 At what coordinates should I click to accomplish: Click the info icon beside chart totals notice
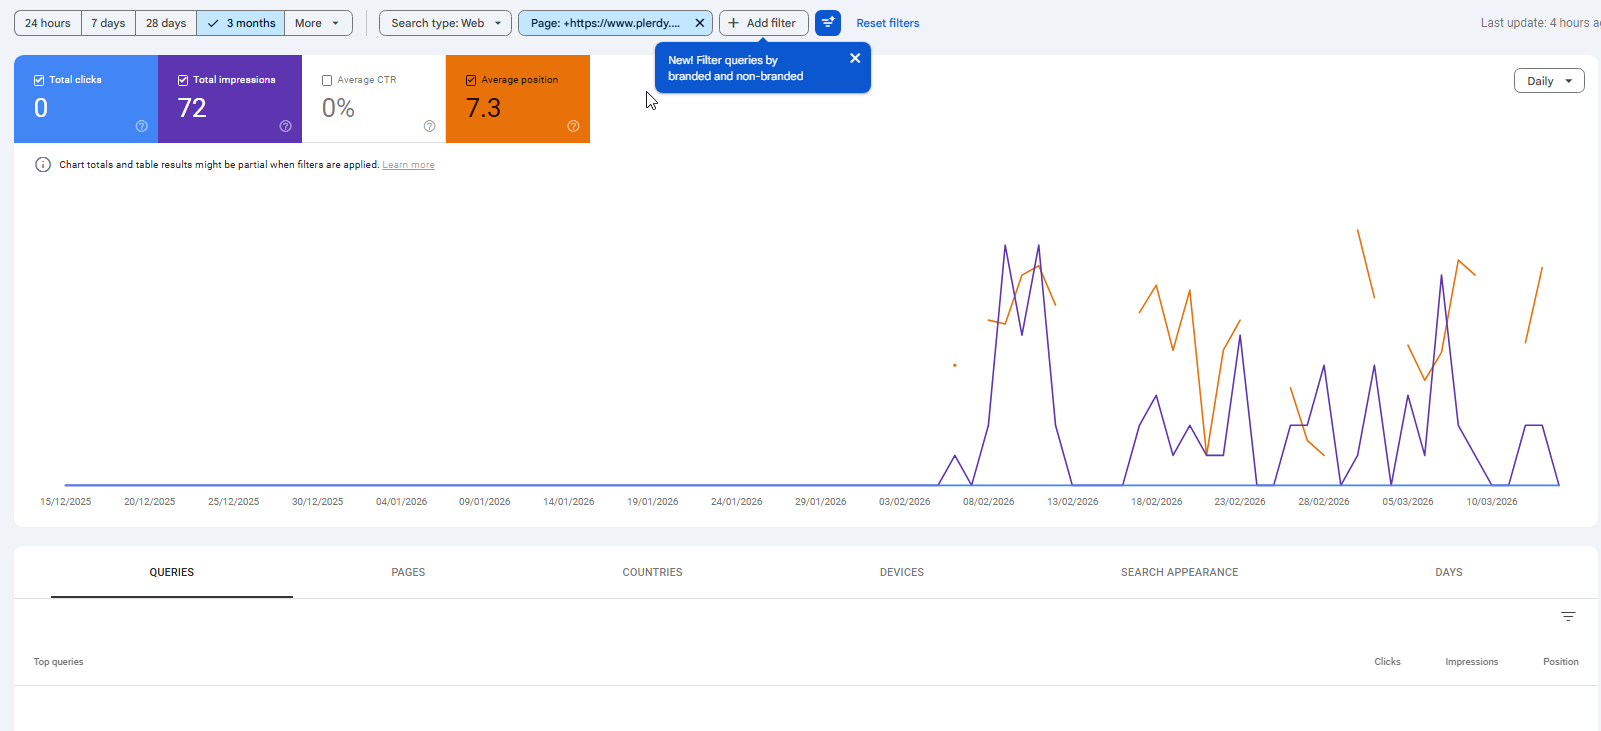click(x=43, y=165)
